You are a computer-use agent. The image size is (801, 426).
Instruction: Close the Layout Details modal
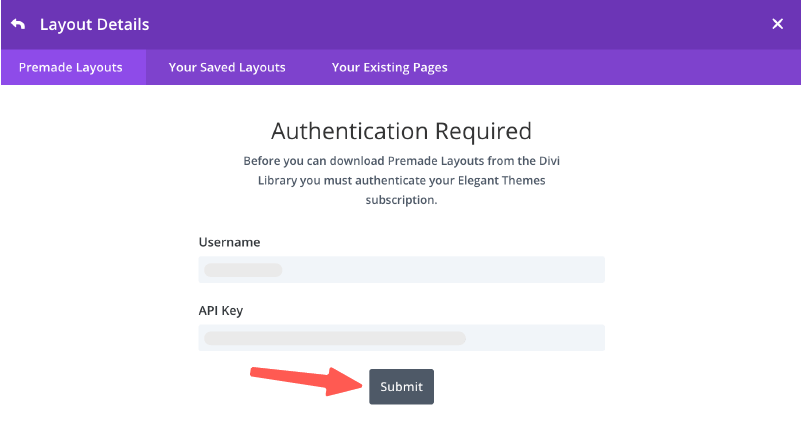pyautogui.click(x=778, y=24)
